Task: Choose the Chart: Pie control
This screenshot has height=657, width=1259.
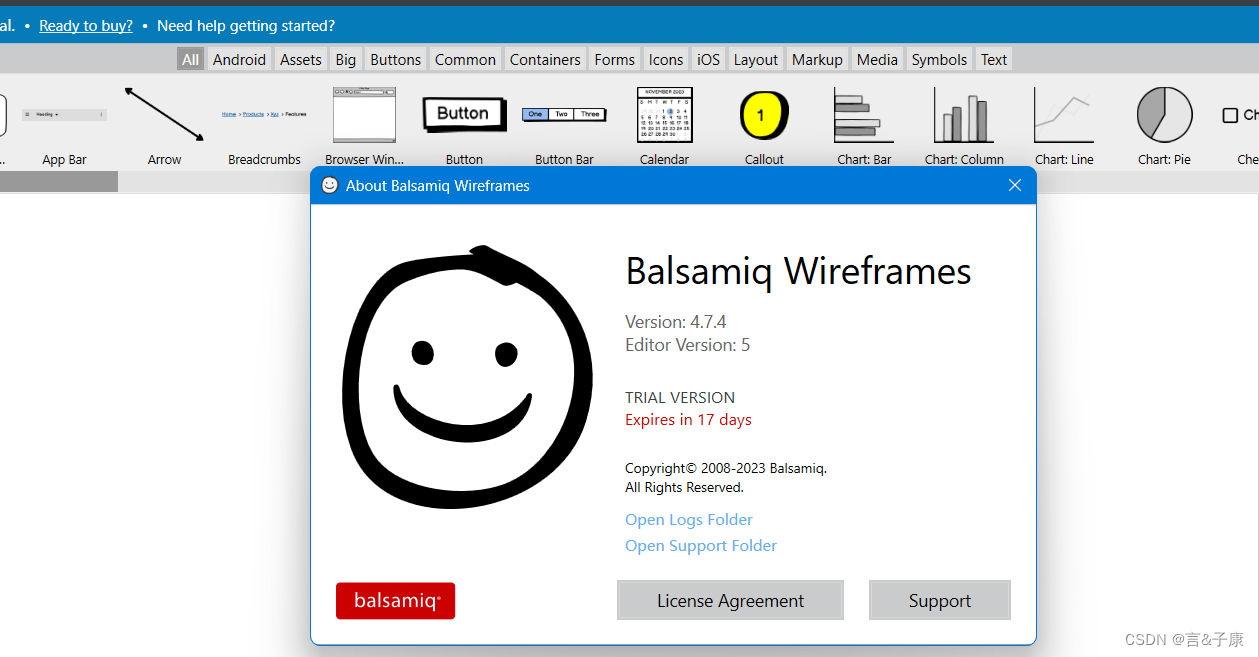Action: pyautogui.click(x=1164, y=114)
